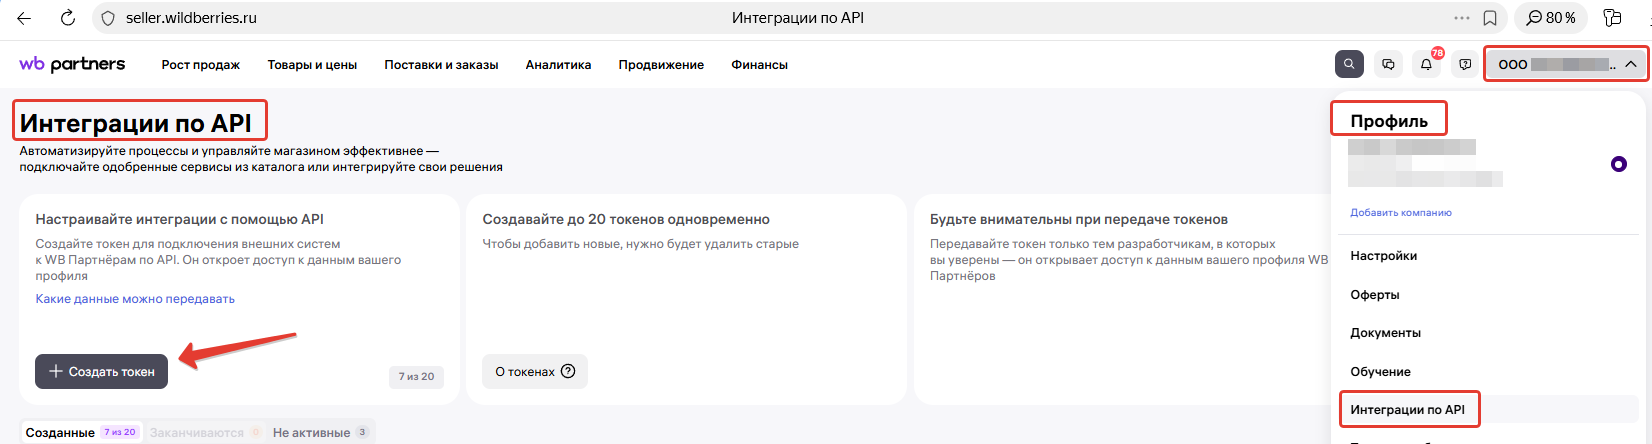Open the 80% zoom level control
The image size is (1652, 444).
(1551, 18)
